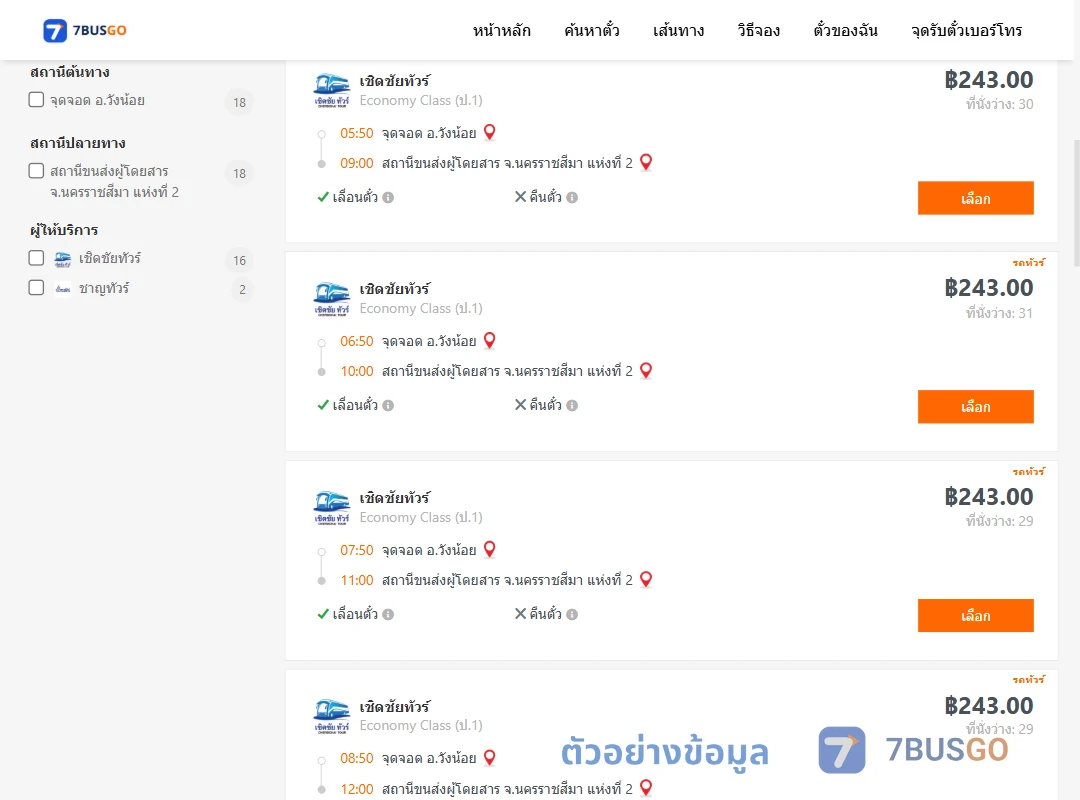Open map pin for 11:00 arrival station
This screenshot has height=800, width=1080.
[x=646, y=579]
